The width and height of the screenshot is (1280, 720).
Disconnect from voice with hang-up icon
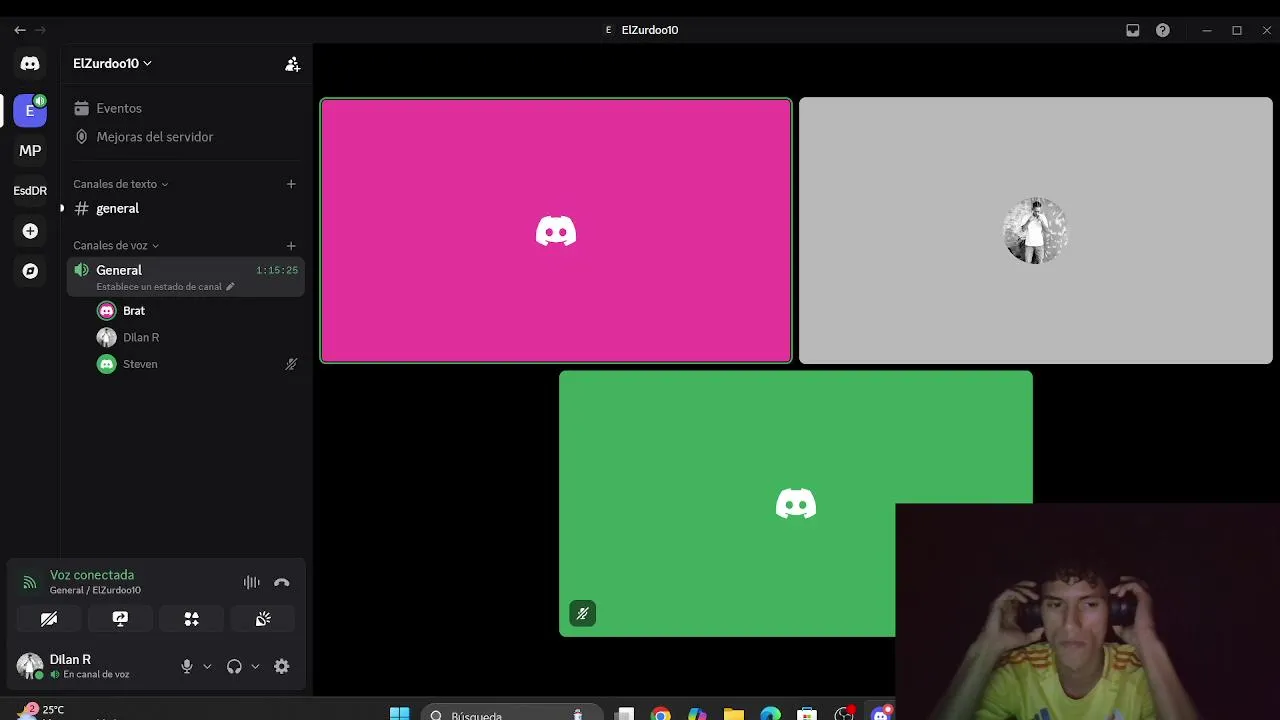click(x=282, y=582)
